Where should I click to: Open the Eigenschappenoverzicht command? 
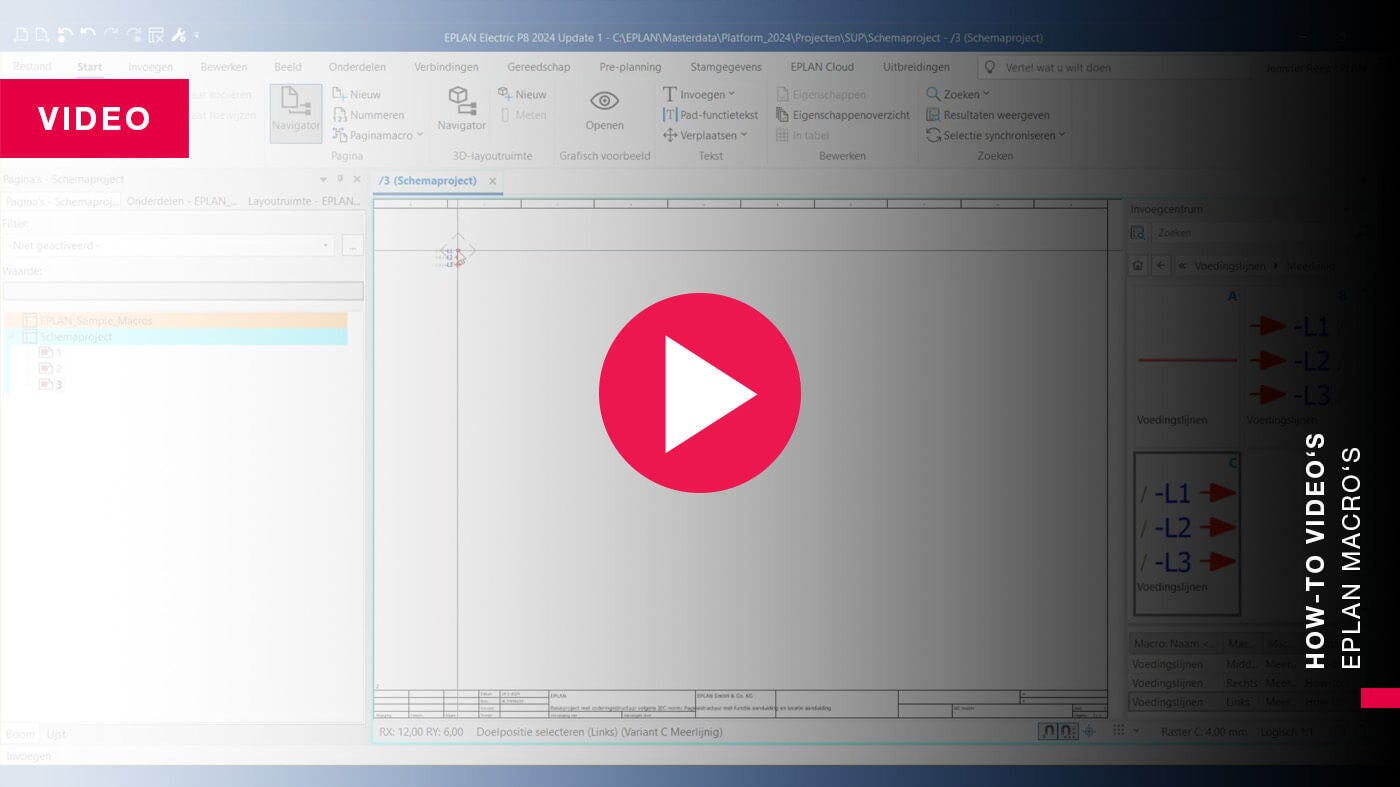coord(843,115)
